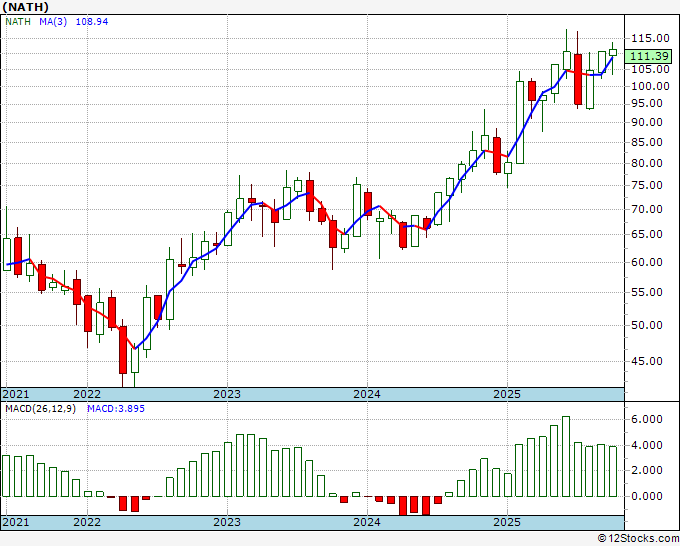This screenshot has height=546, width=680.
Task: Click the 55.00 price axis label
Action: (x=646, y=292)
